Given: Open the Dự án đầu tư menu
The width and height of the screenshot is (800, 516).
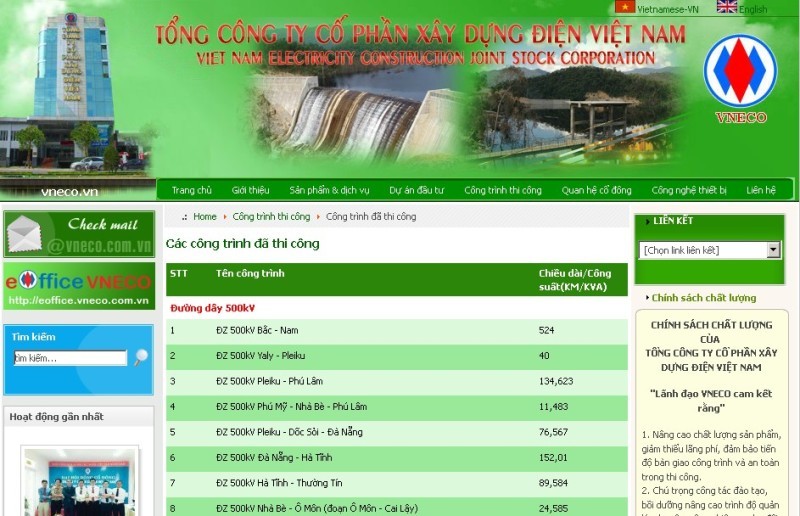Looking at the screenshot, I should click(x=416, y=190).
